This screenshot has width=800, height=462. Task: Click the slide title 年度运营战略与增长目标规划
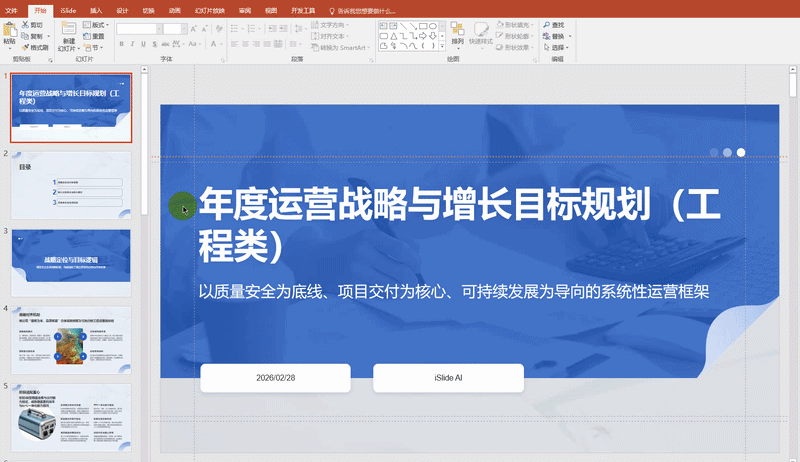point(459,224)
